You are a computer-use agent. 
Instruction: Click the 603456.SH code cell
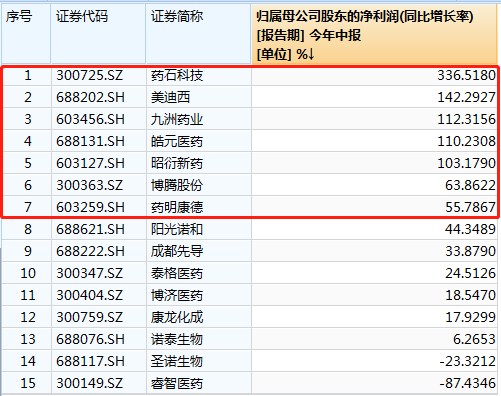click(99, 119)
